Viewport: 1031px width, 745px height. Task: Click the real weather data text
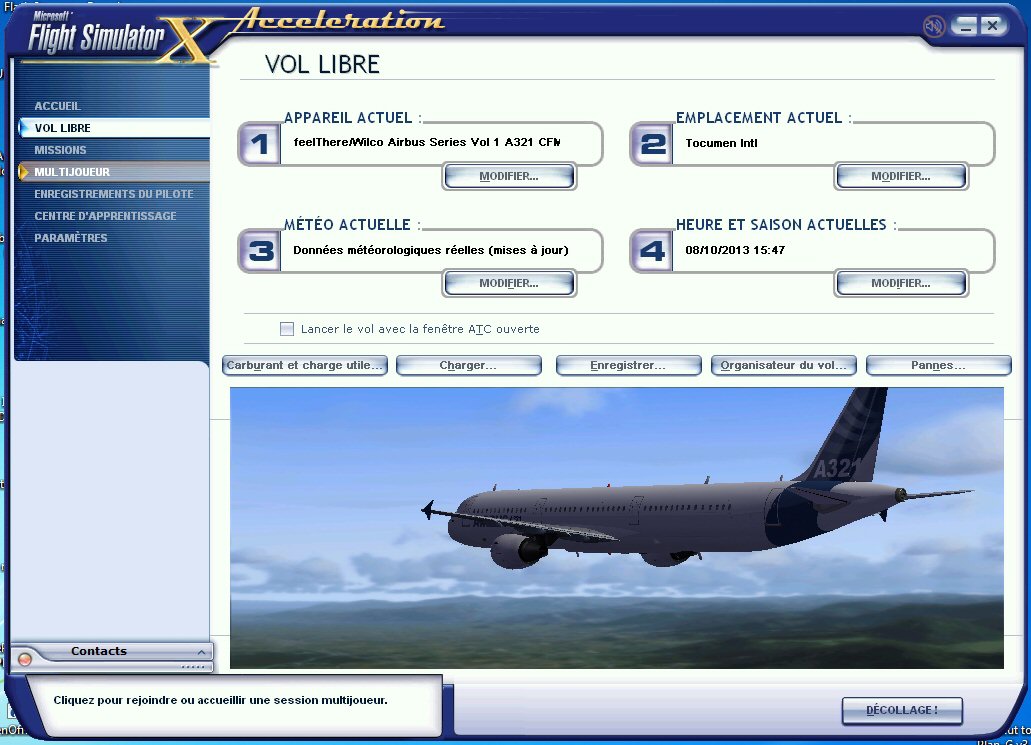(431, 250)
